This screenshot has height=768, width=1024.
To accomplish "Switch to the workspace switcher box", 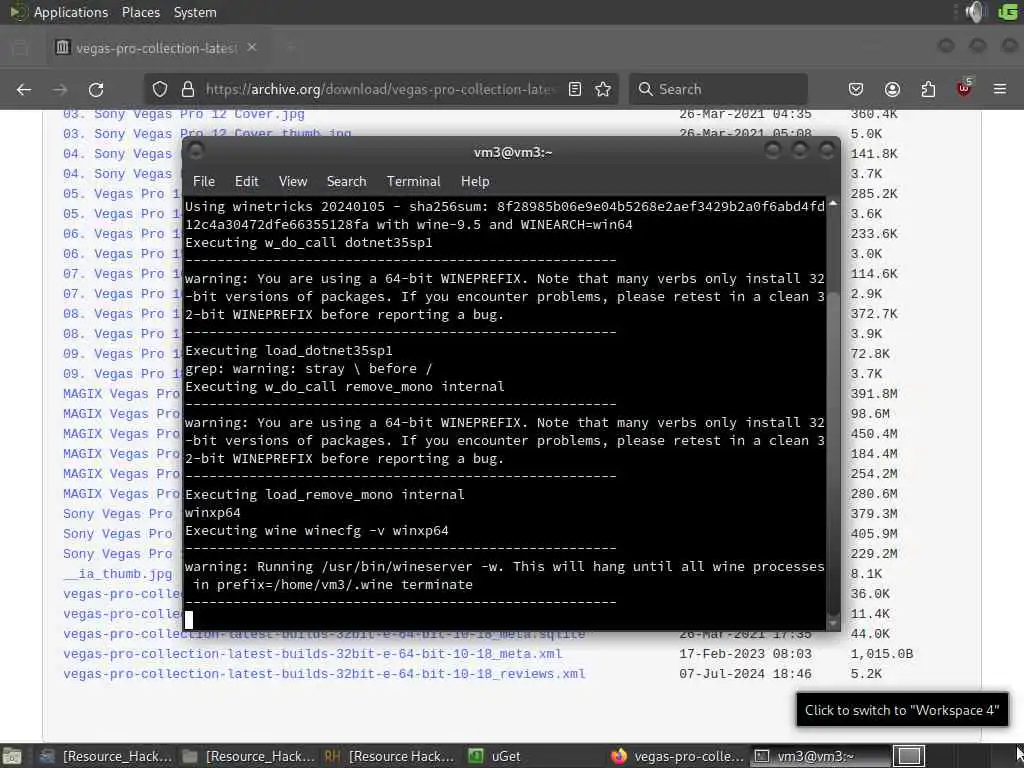I will point(909,756).
